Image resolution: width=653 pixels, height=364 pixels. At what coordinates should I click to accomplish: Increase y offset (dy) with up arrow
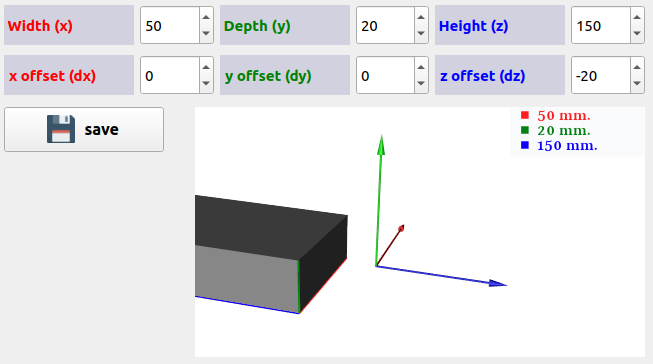(421, 67)
